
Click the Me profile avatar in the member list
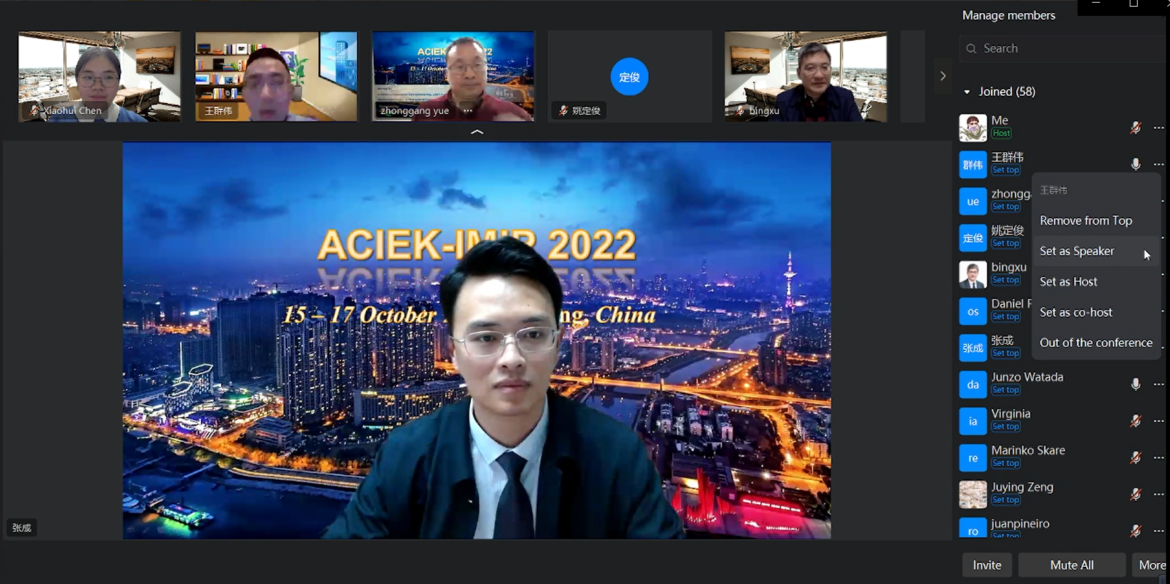(973, 128)
